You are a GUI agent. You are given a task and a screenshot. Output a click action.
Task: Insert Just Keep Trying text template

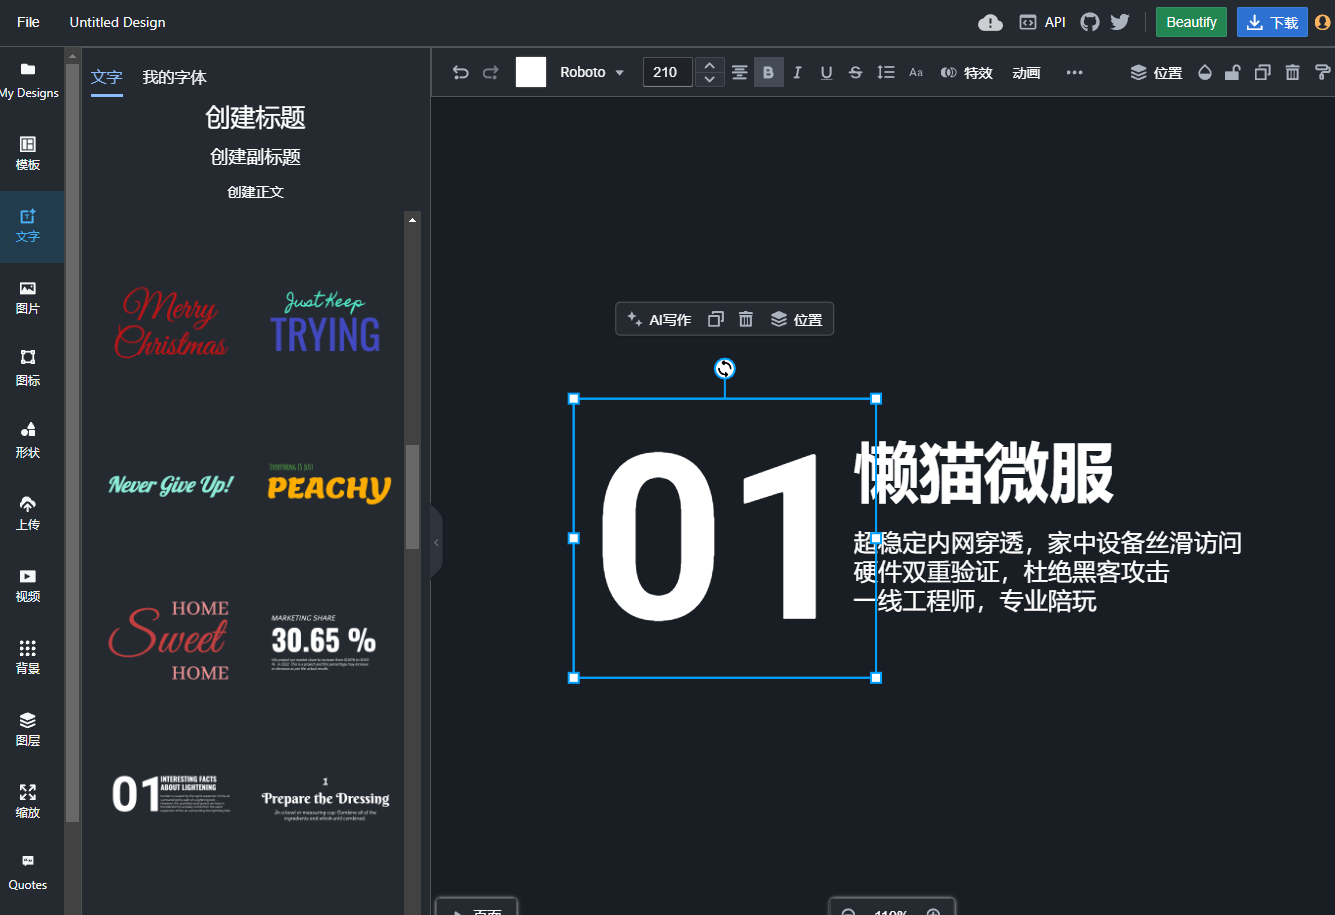pos(325,322)
